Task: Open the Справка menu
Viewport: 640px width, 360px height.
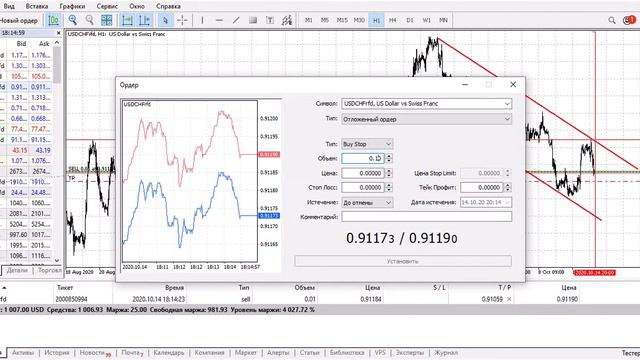Action: click(x=168, y=7)
